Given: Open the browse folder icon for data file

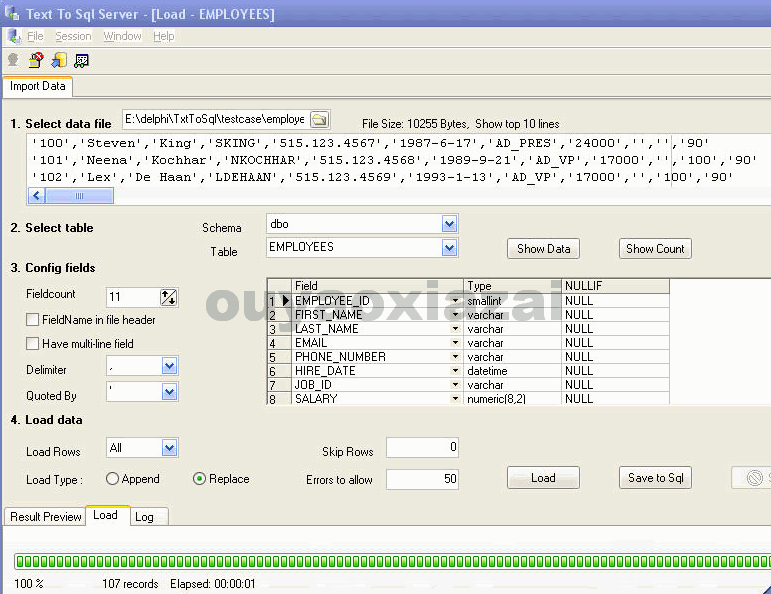Looking at the screenshot, I should [x=320, y=119].
